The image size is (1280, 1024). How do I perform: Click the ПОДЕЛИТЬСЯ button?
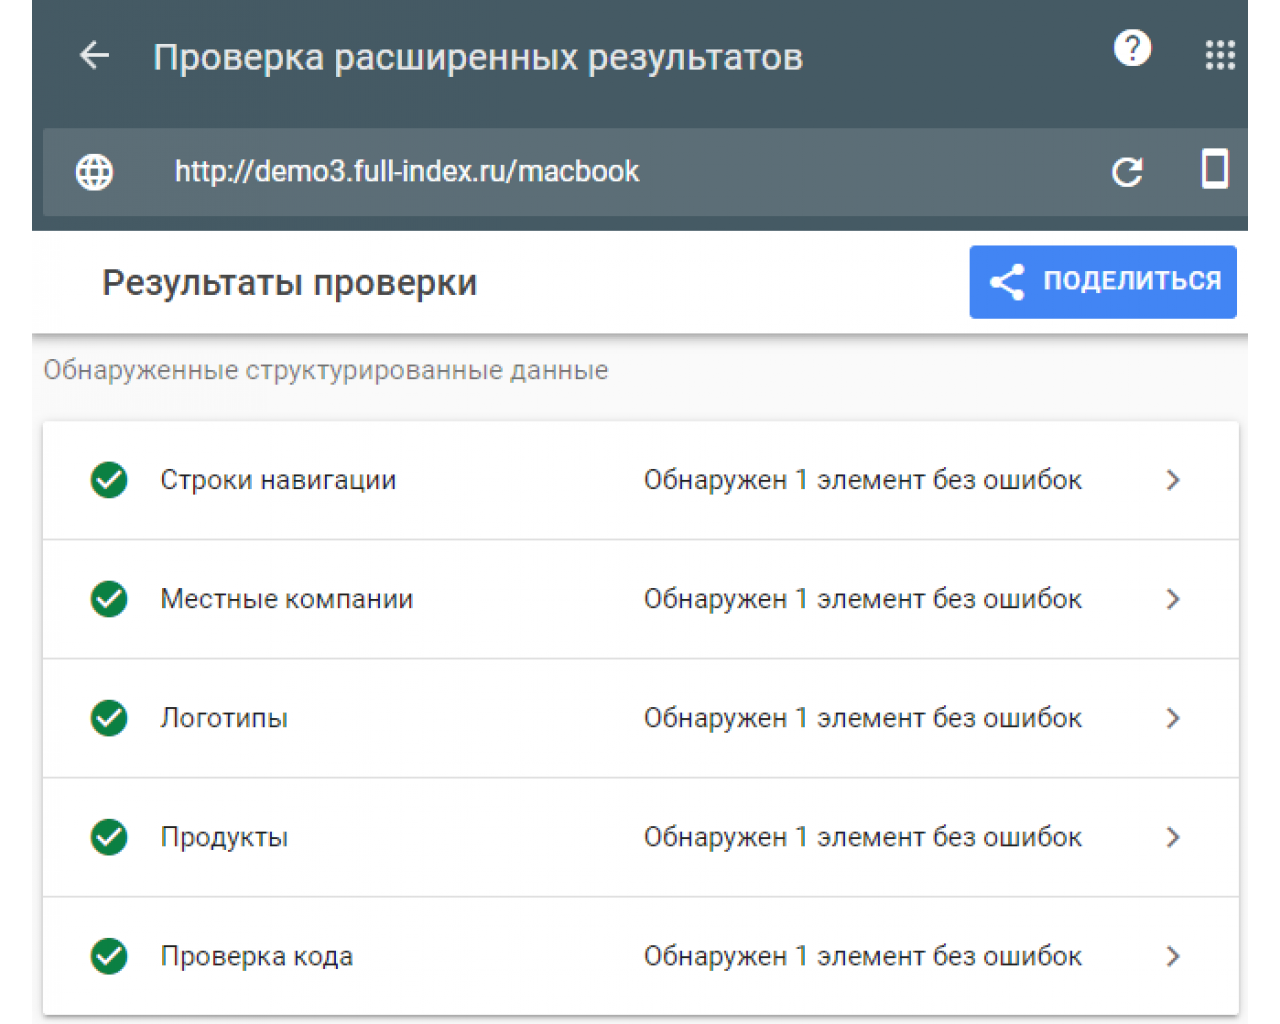[1102, 281]
